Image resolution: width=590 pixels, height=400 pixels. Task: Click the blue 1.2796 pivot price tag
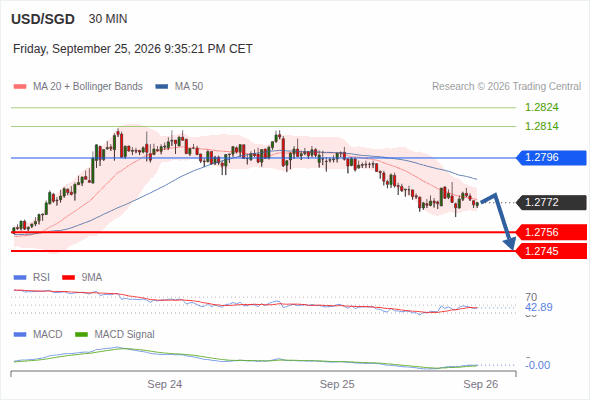tap(551, 158)
